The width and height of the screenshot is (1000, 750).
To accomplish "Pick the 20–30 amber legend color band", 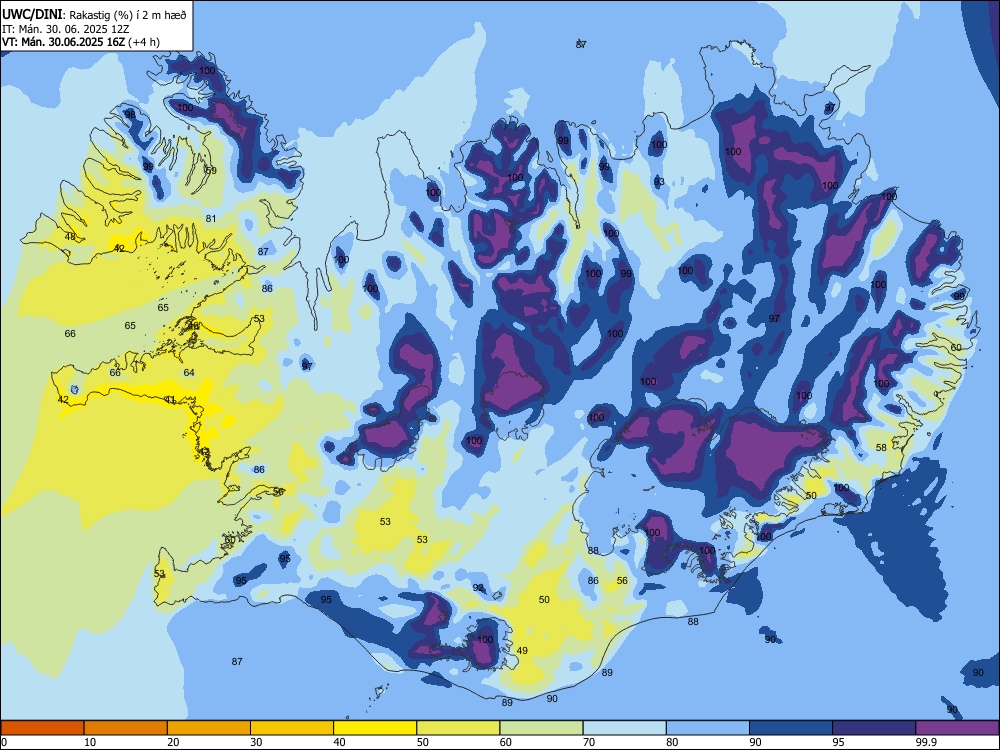I will (209, 728).
